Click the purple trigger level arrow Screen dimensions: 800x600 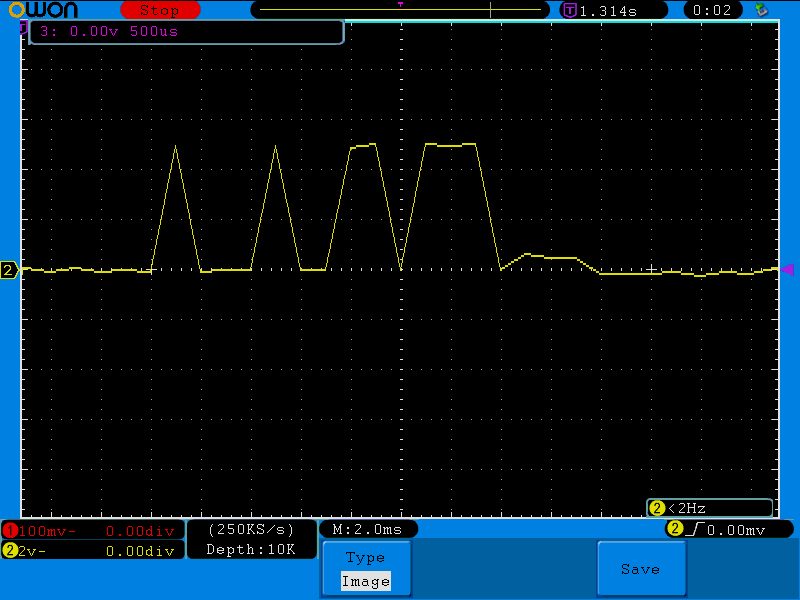click(788, 269)
